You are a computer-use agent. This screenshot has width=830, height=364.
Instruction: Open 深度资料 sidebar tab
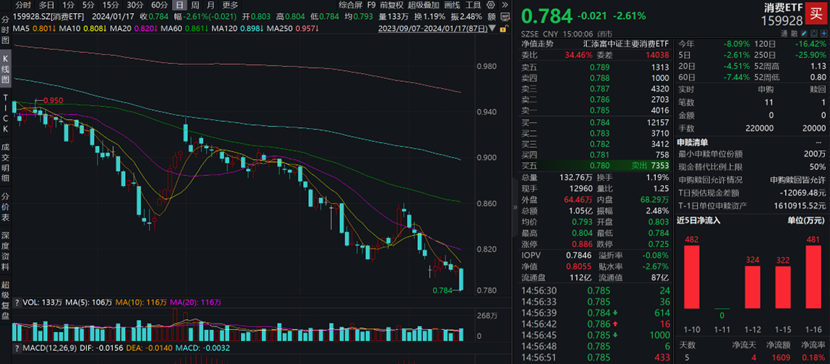pyautogui.click(x=6, y=252)
